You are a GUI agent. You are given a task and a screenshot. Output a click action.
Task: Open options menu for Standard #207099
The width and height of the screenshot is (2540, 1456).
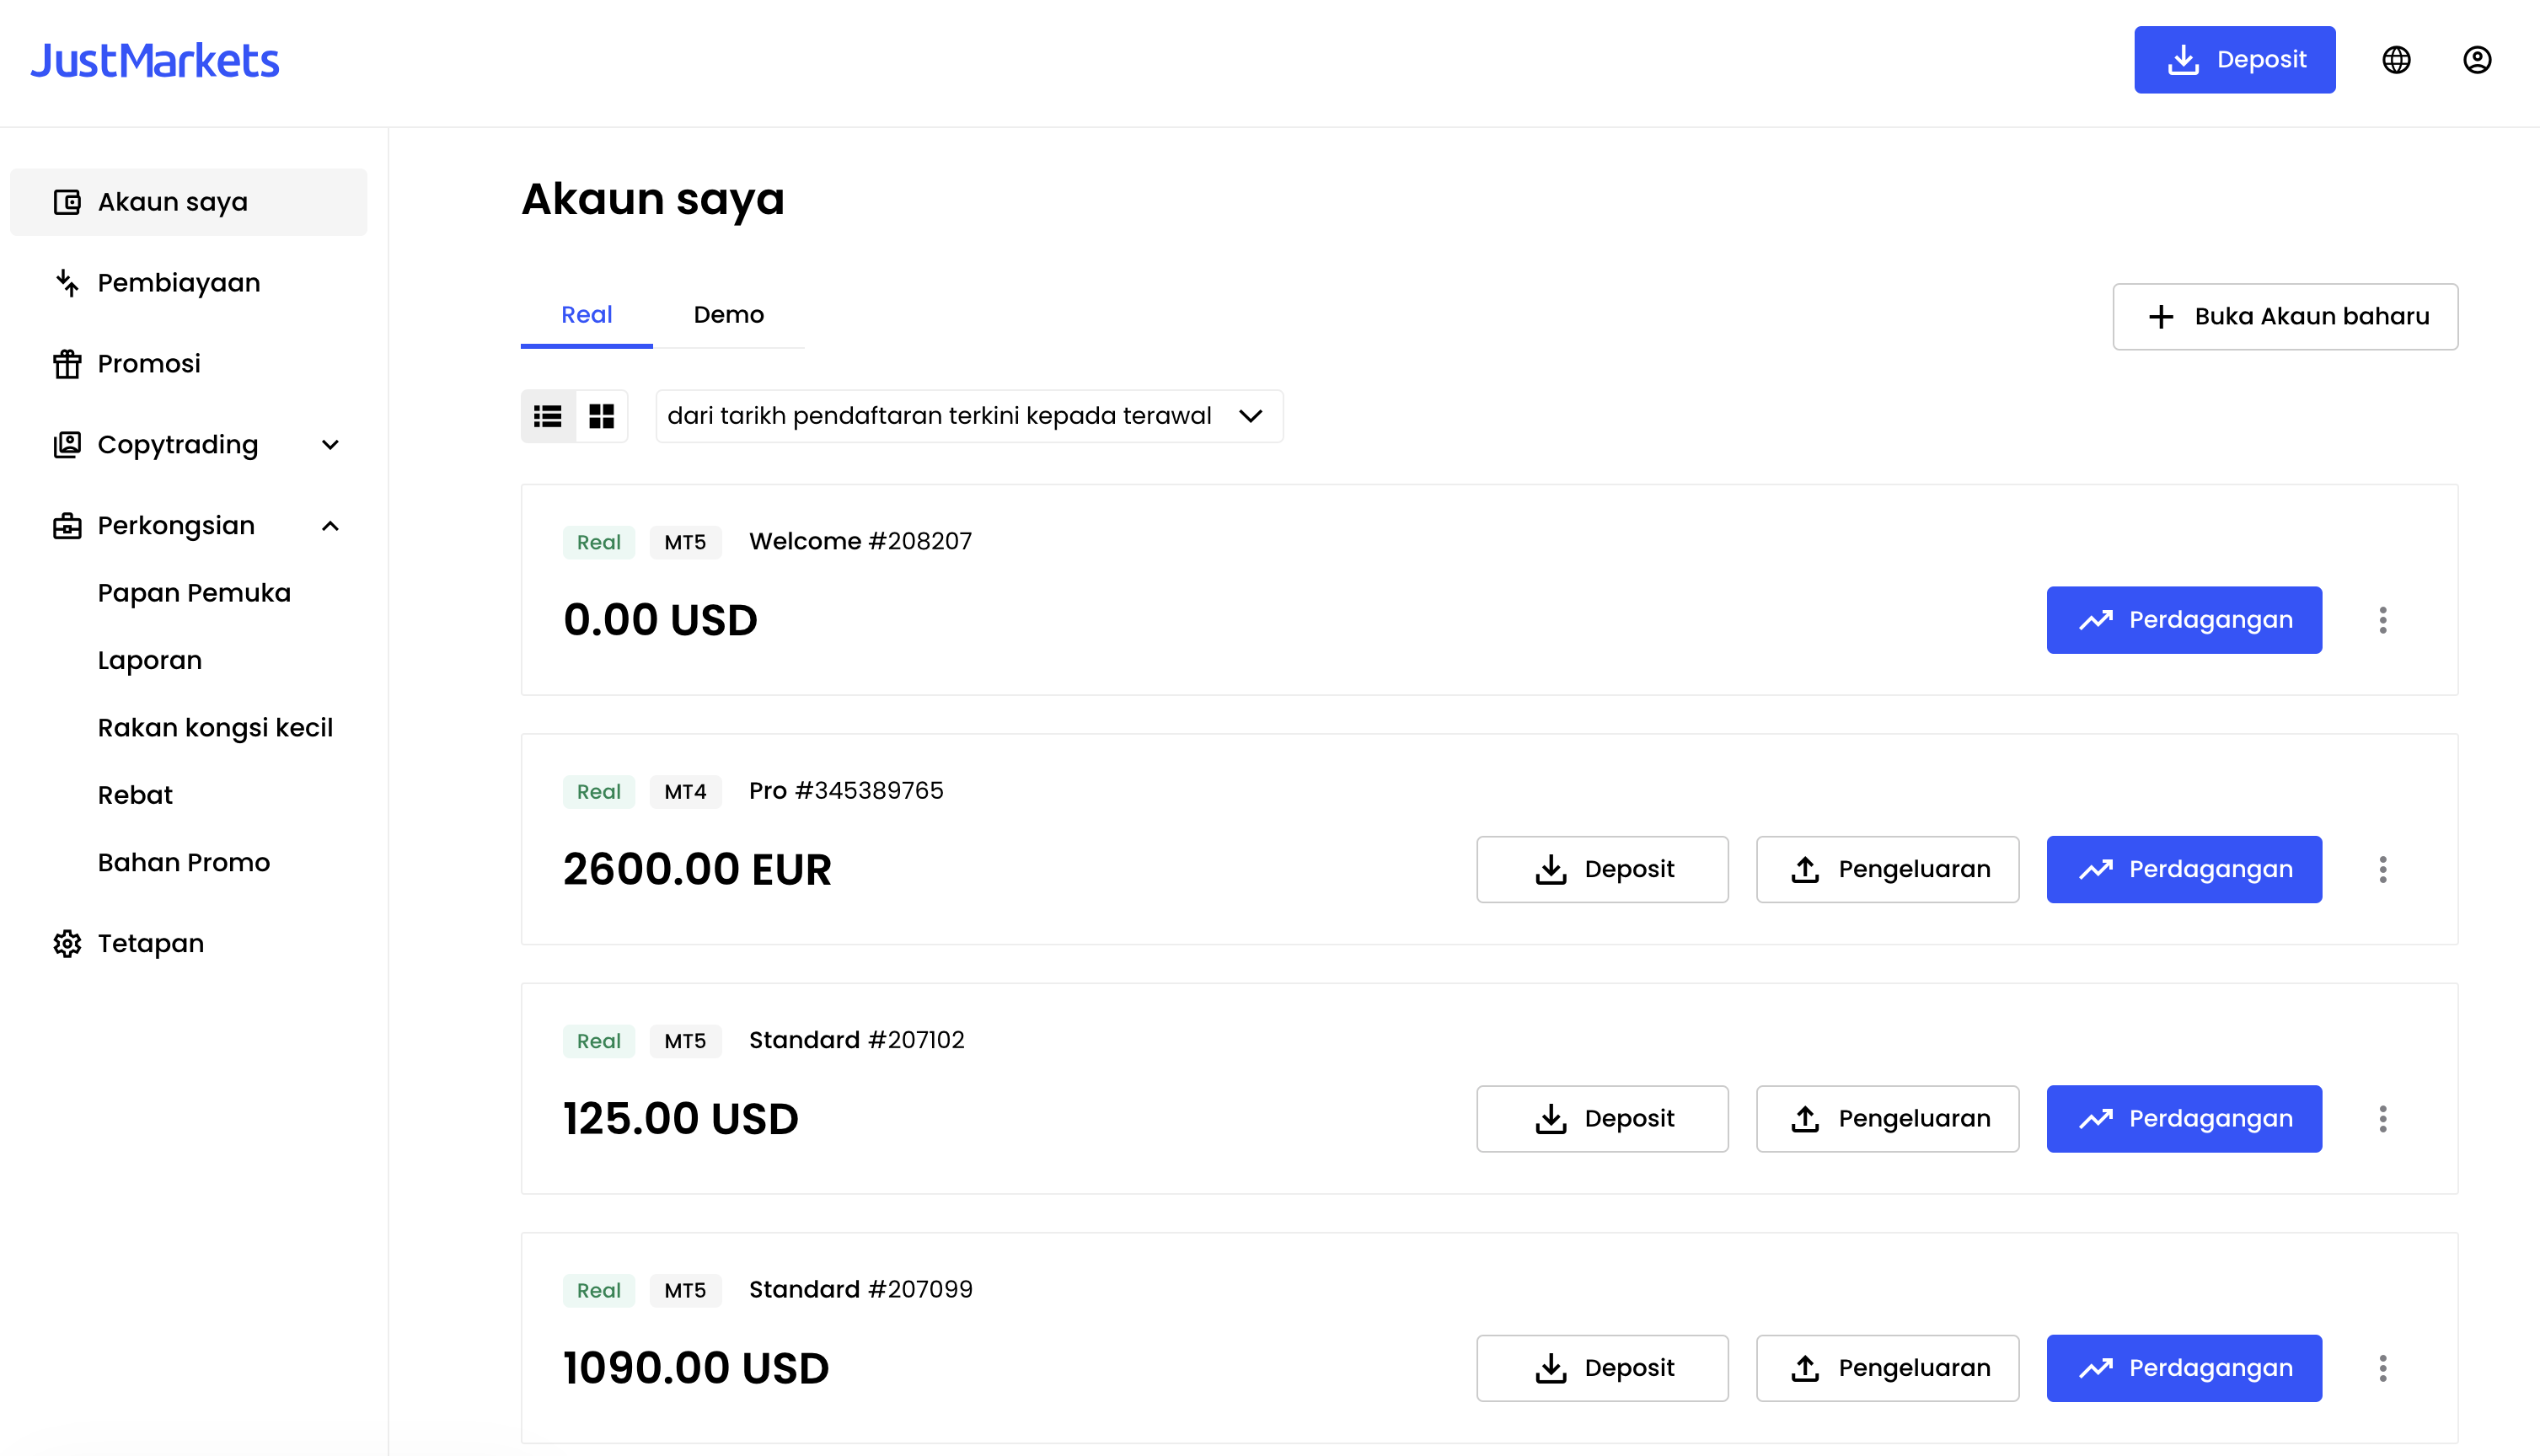pos(2383,1368)
